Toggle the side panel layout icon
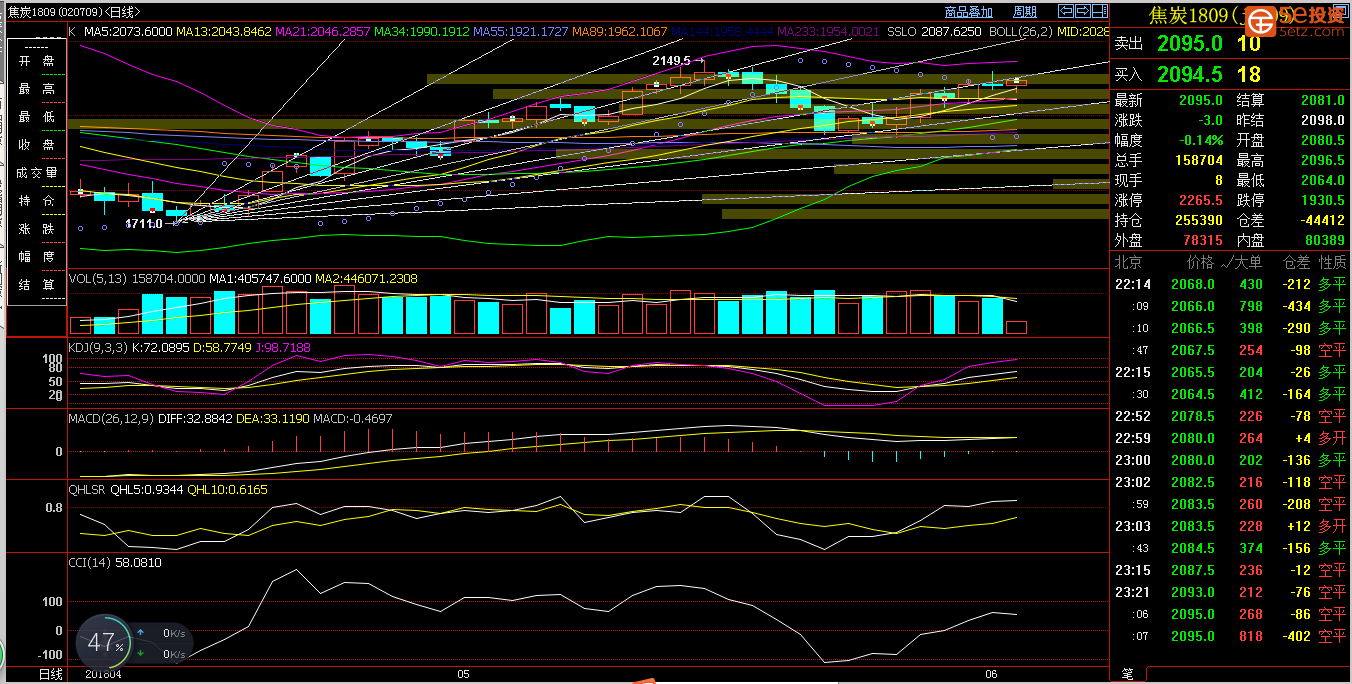1352x684 pixels. pyautogui.click(x=1098, y=11)
